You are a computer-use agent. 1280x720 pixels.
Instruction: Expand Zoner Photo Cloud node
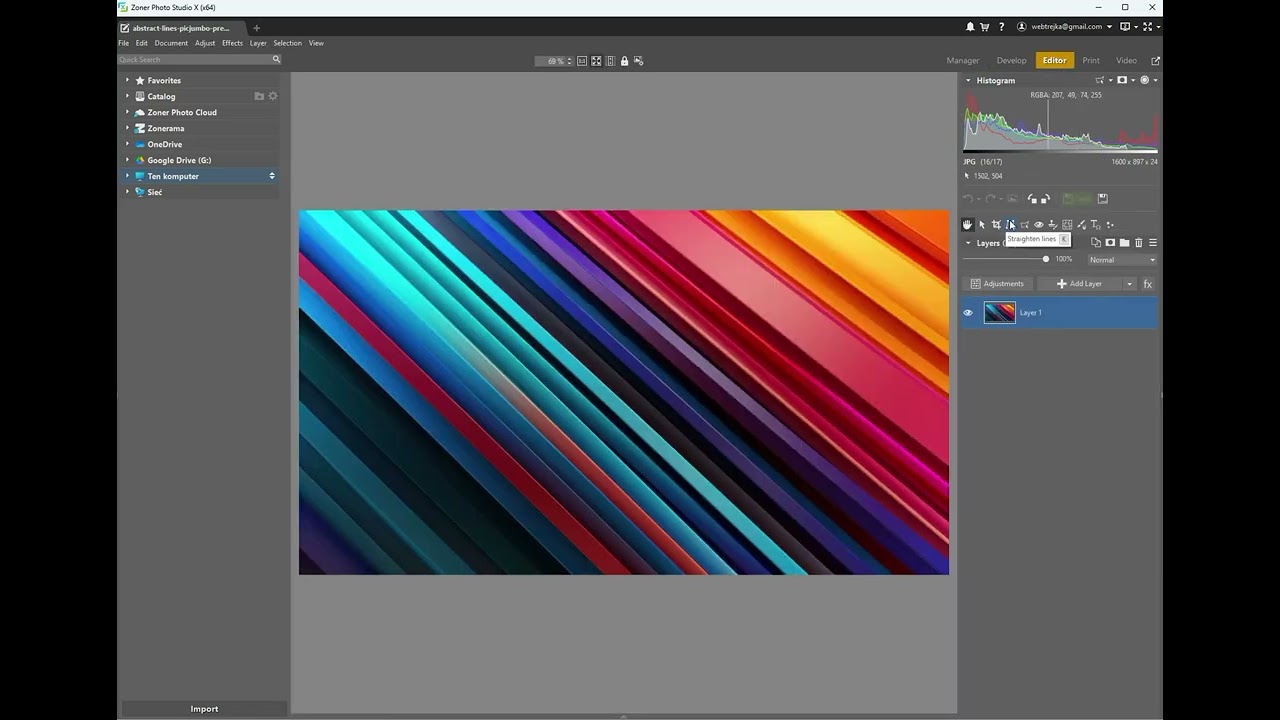[127, 112]
